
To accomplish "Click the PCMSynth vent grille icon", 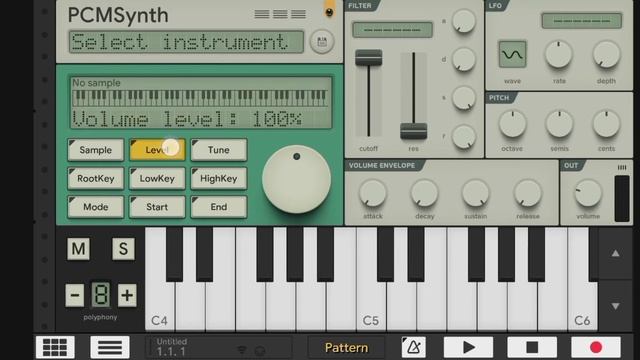I will [x=280, y=14].
